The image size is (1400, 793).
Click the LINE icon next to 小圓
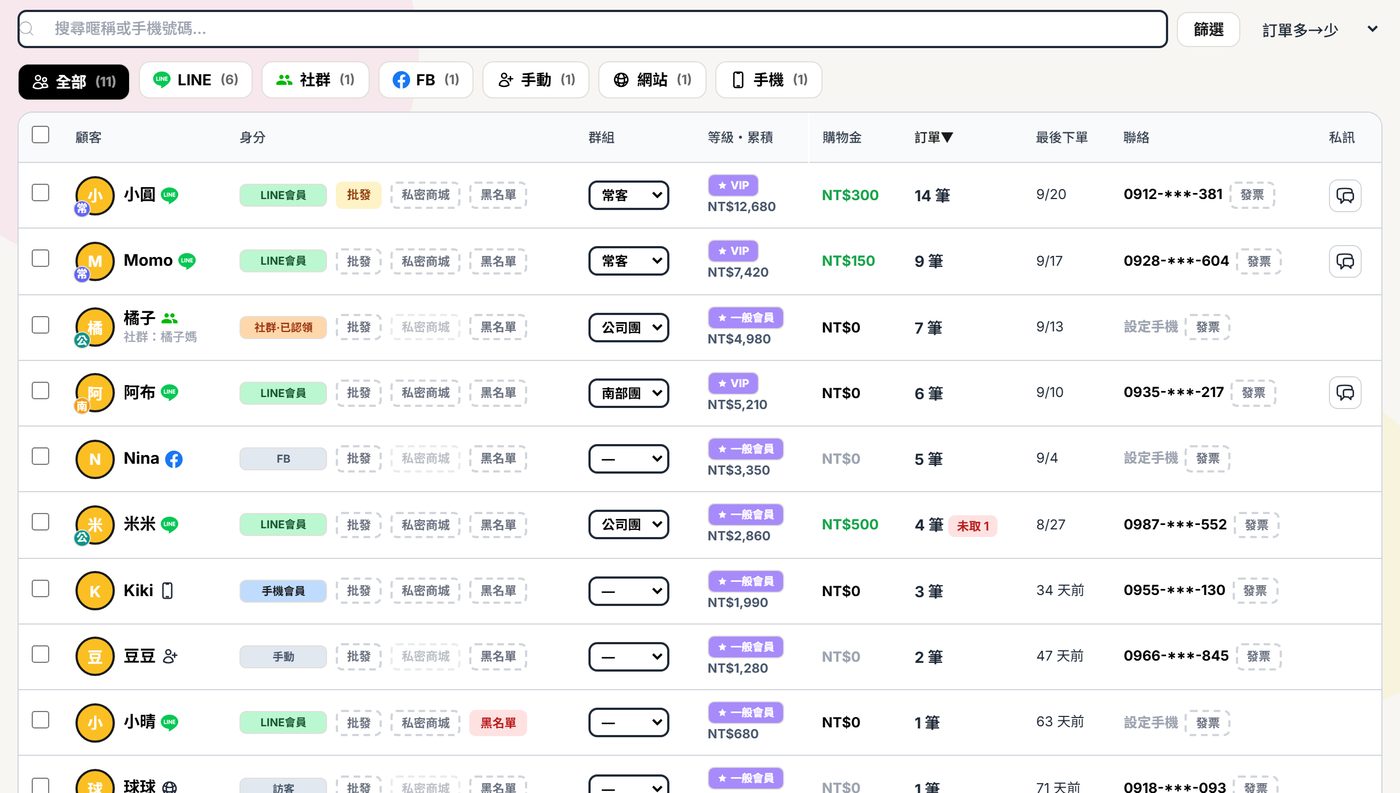(170, 195)
